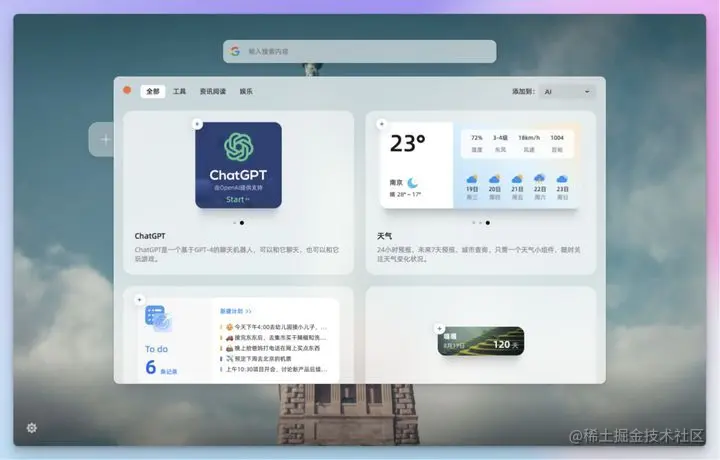Open the 新建待办 >> link
Screen dimensions: 720x460
236,311
